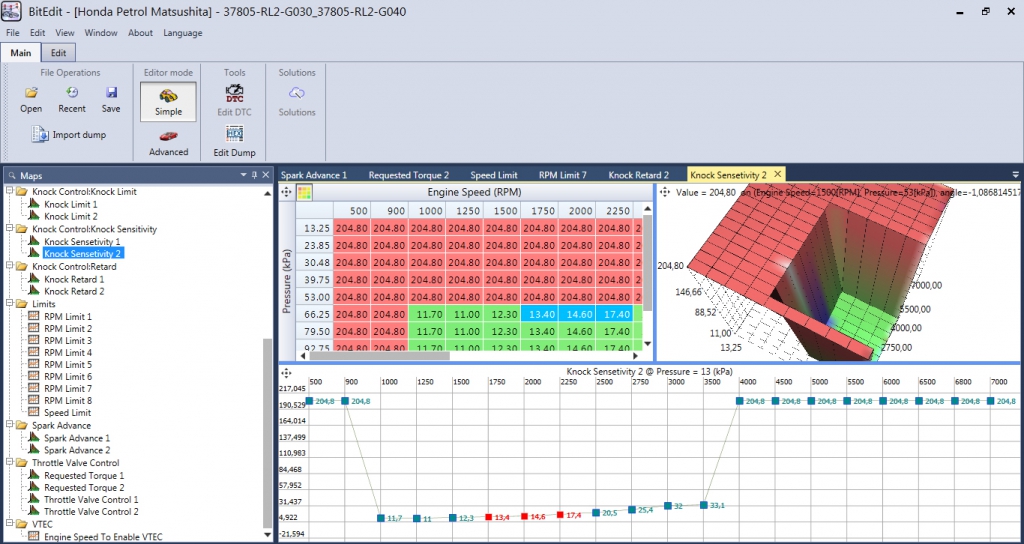Select the 11.00 cell in 66.25 row
This screenshot has width=1024, height=544.
coord(464,314)
